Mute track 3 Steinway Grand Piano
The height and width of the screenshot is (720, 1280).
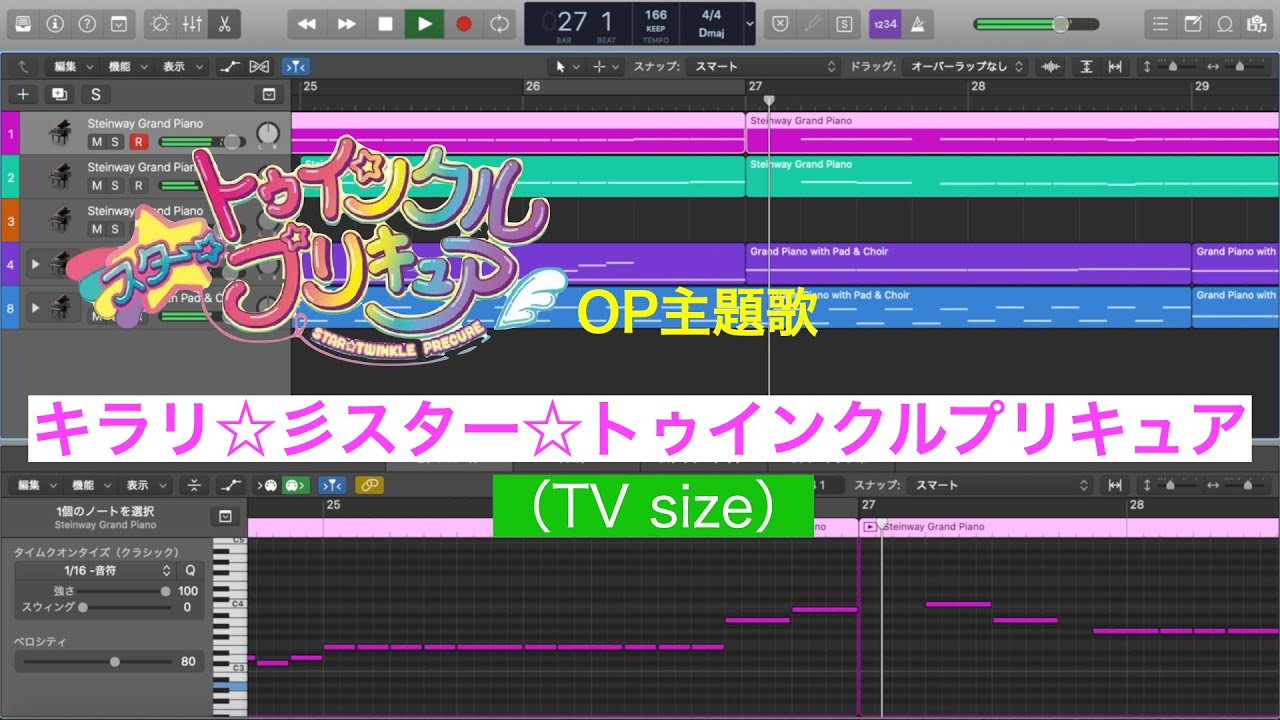(x=97, y=229)
